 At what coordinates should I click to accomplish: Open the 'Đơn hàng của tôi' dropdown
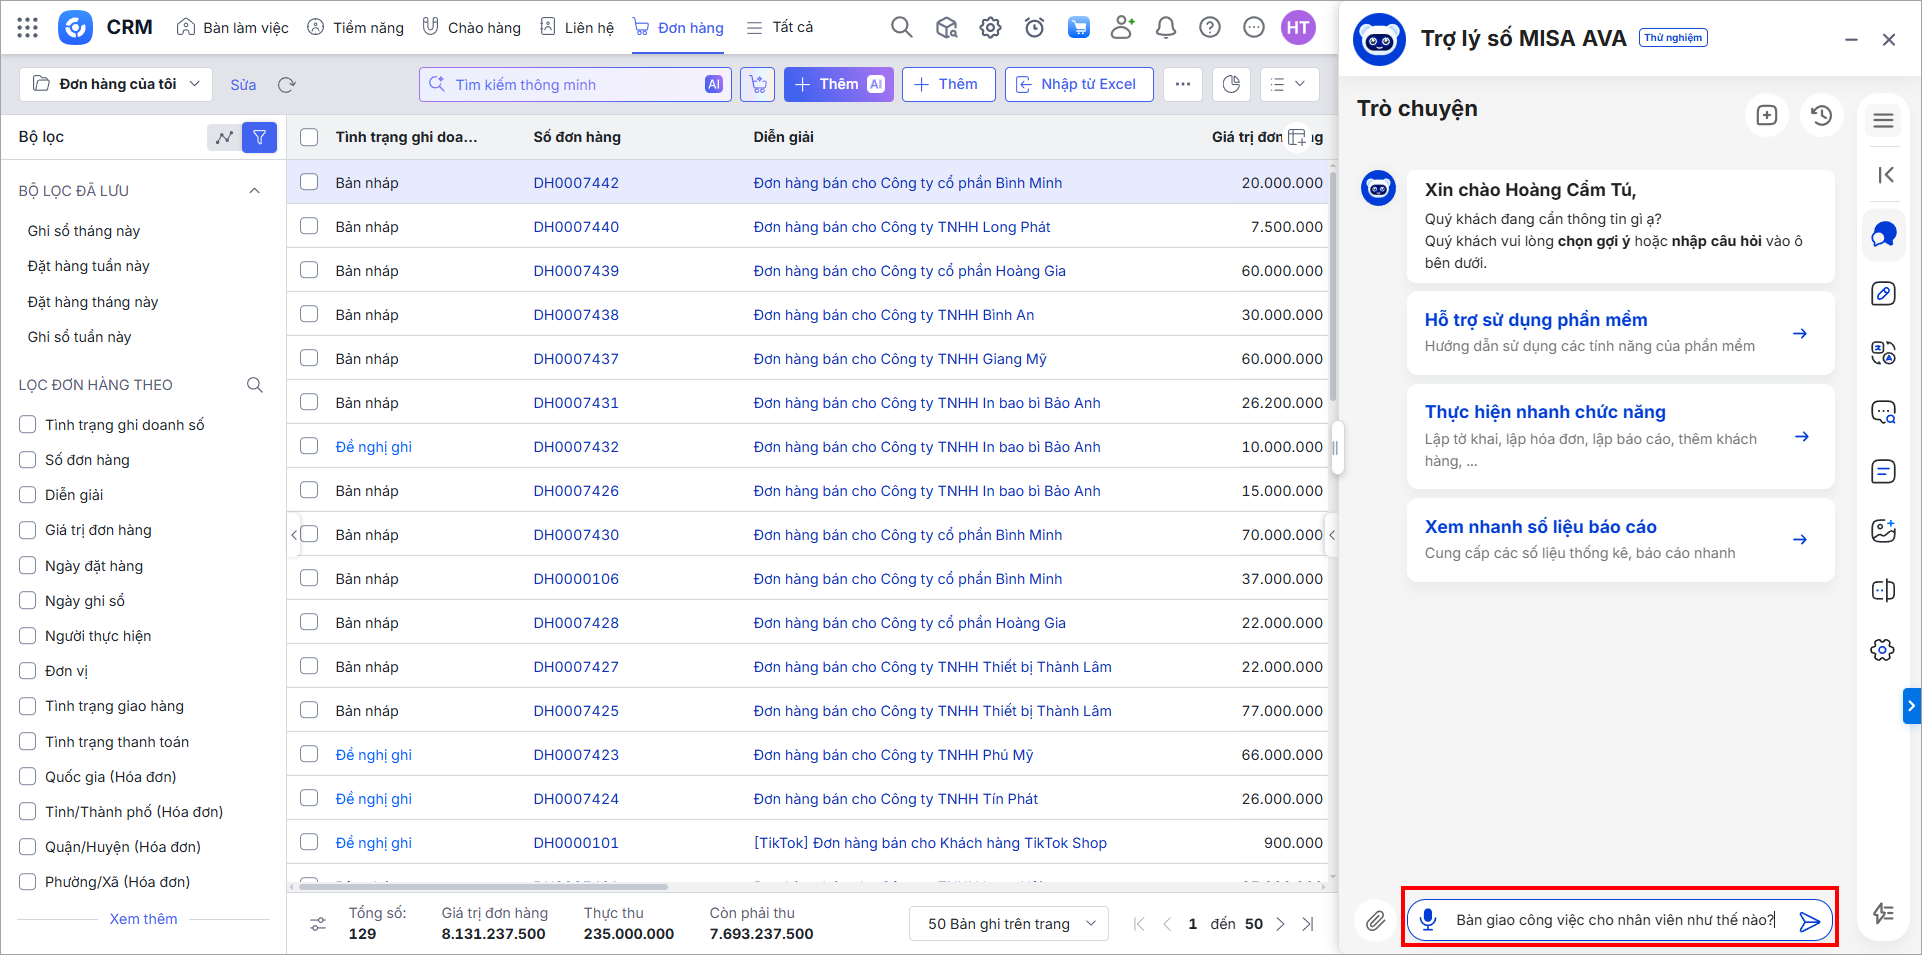(116, 84)
